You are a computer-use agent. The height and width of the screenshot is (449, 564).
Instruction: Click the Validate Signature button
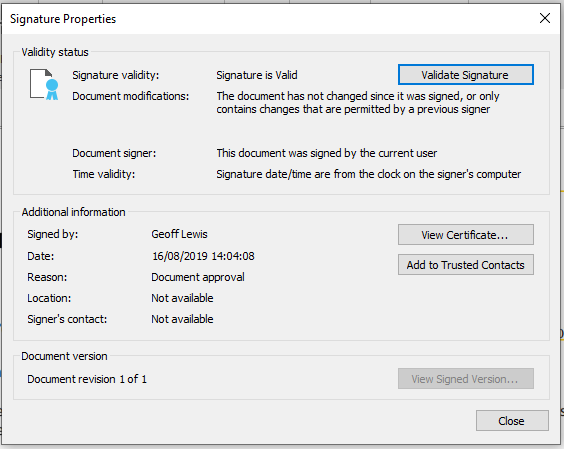click(466, 75)
